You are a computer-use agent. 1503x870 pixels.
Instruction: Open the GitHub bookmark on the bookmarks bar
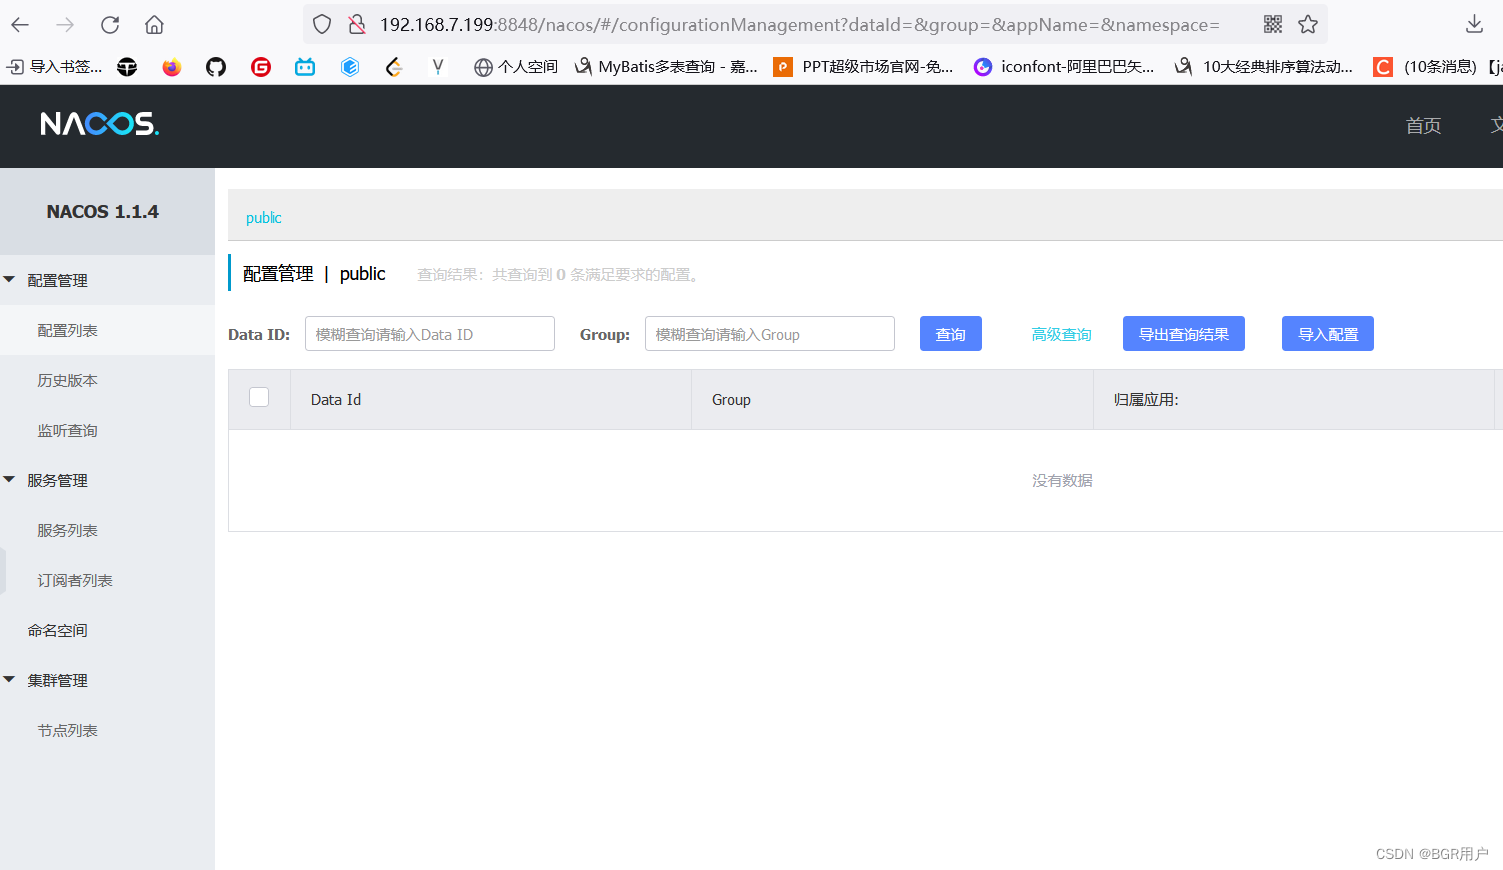point(215,66)
